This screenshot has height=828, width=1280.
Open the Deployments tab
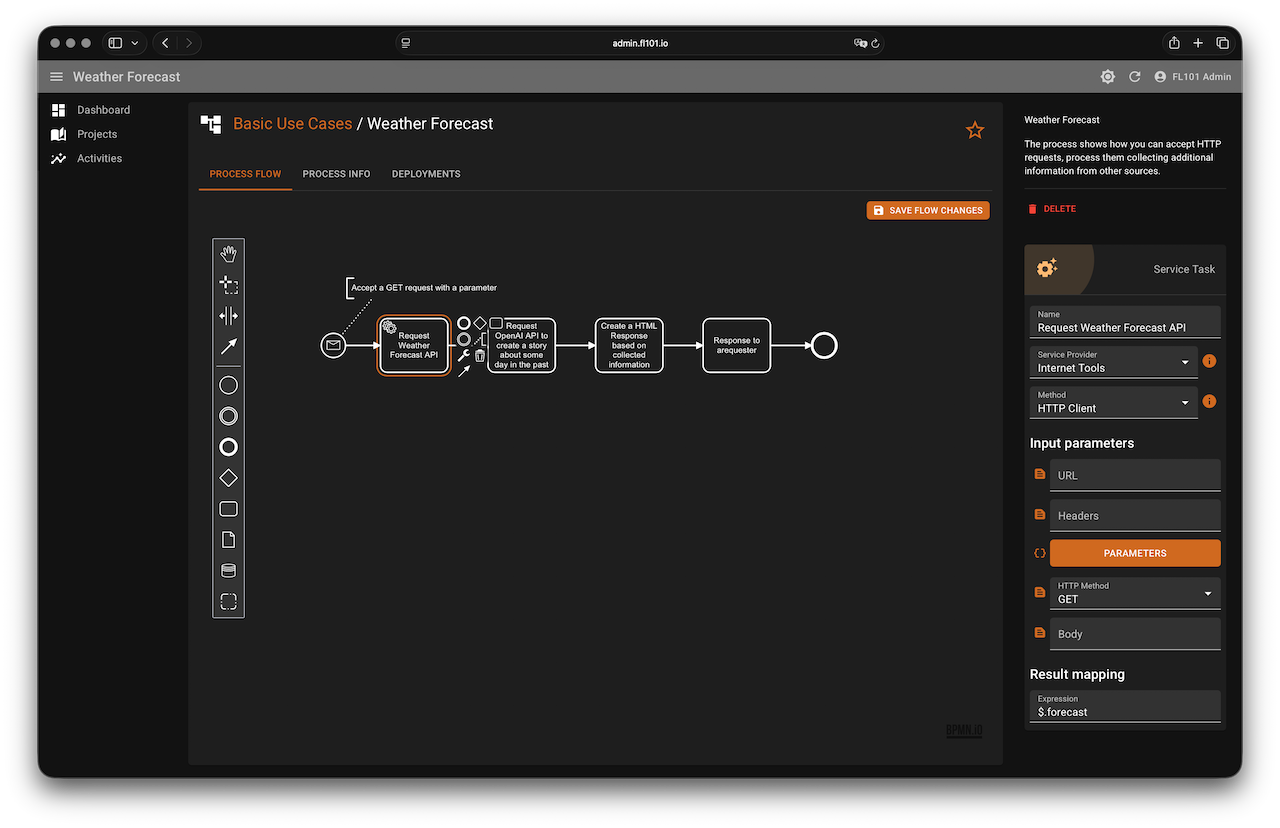click(426, 174)
